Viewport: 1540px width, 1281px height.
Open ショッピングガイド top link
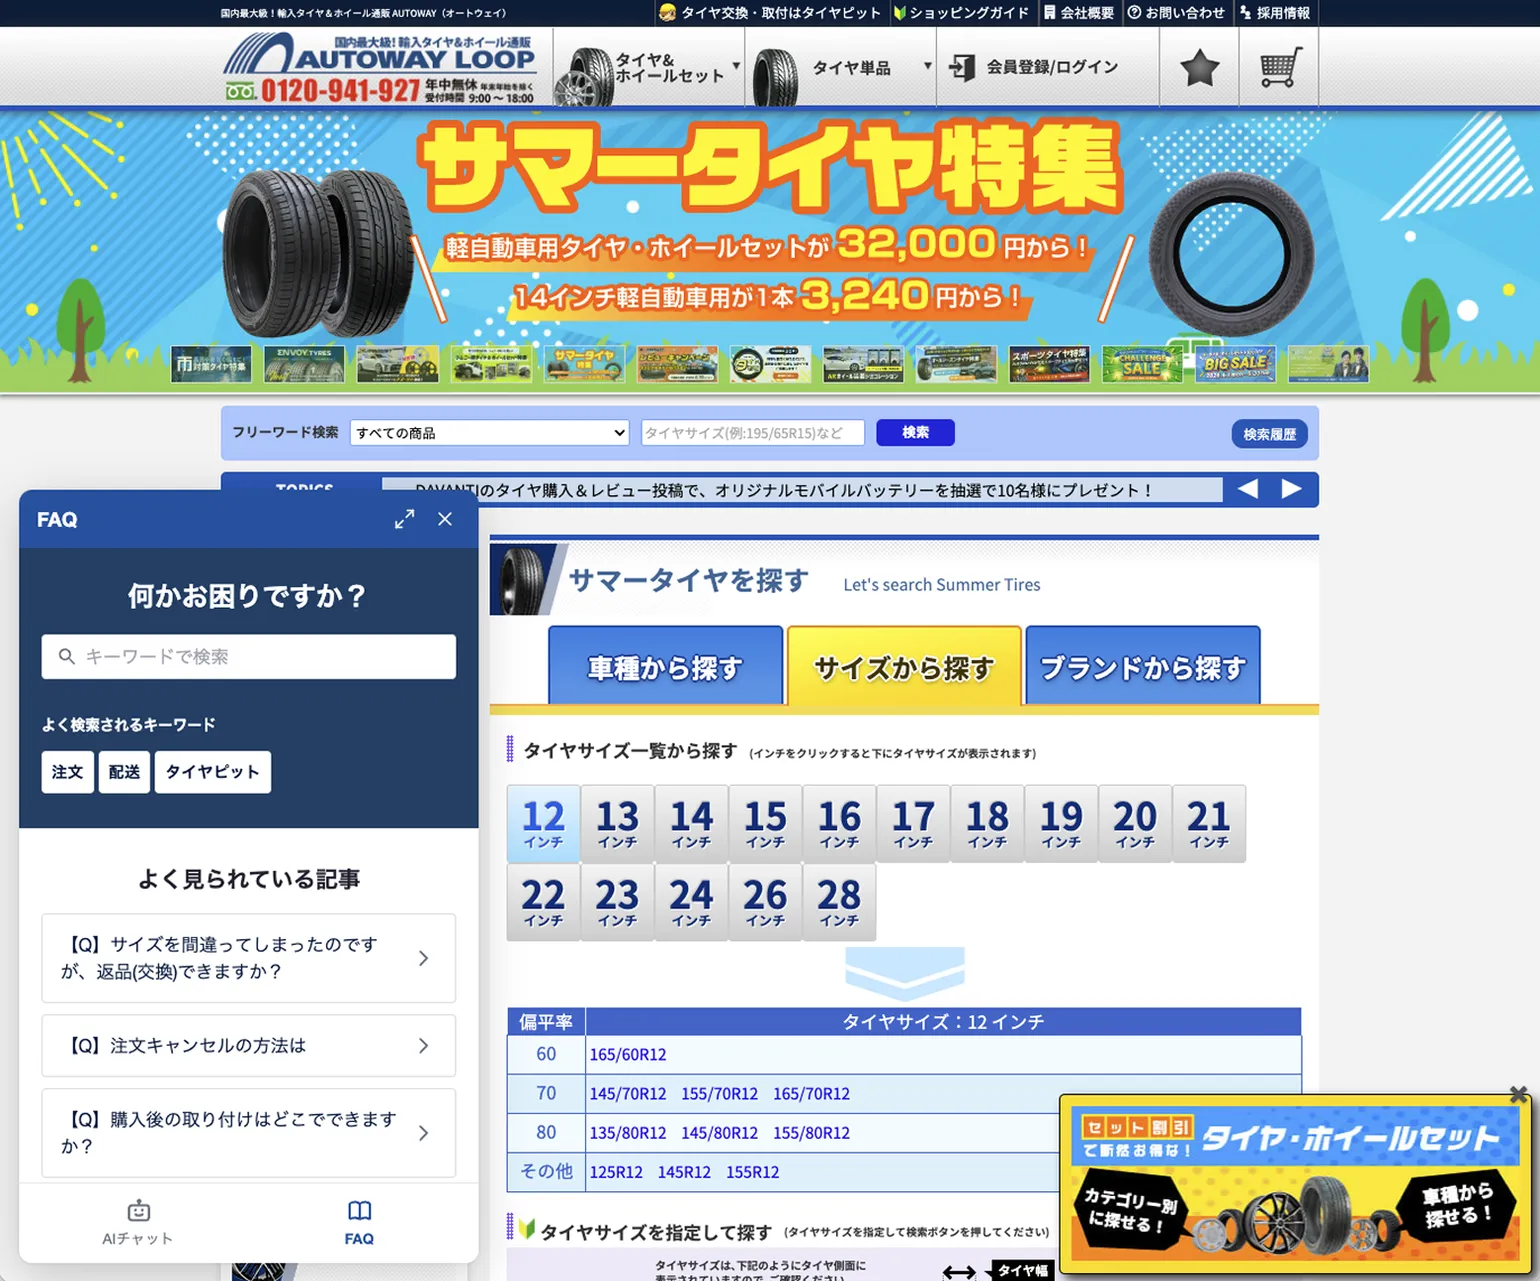[x=961, y=13]
